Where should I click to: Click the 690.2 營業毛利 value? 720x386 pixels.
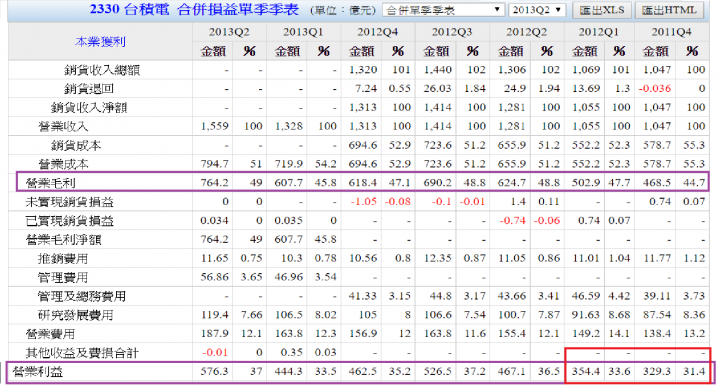[438, 183]
